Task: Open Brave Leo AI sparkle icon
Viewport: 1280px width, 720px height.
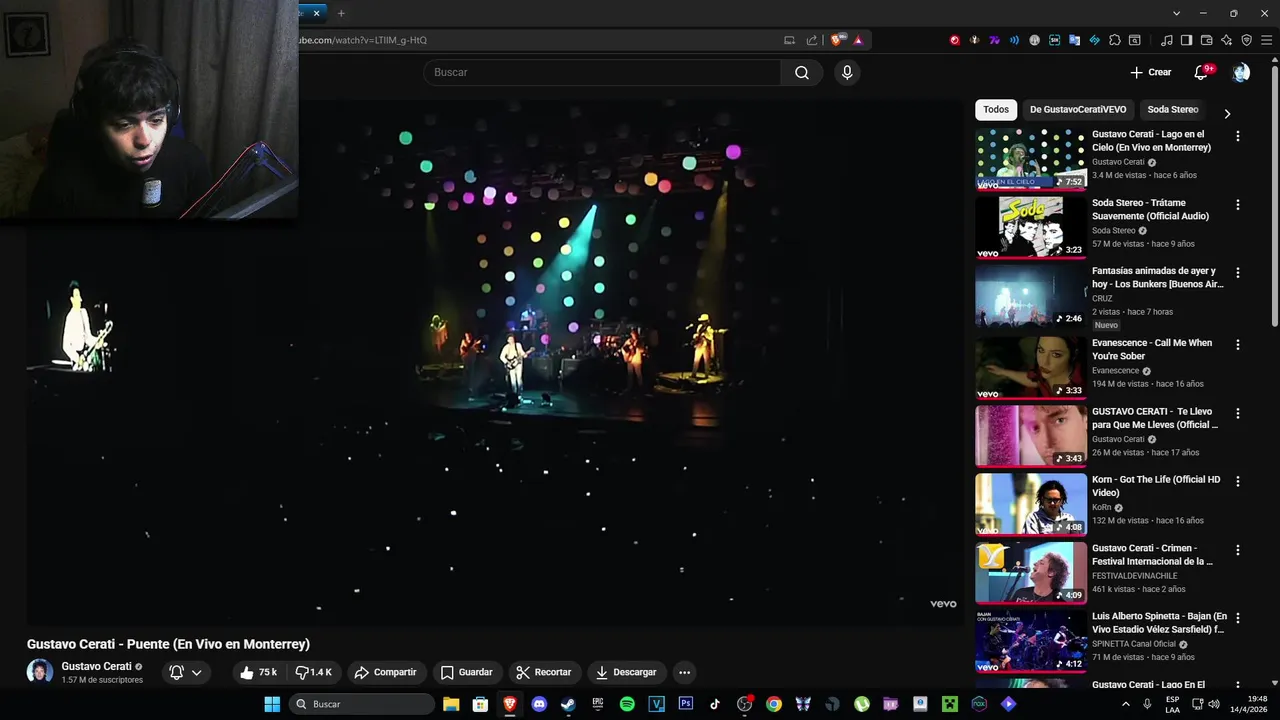Action: (x=1226, y=40)
